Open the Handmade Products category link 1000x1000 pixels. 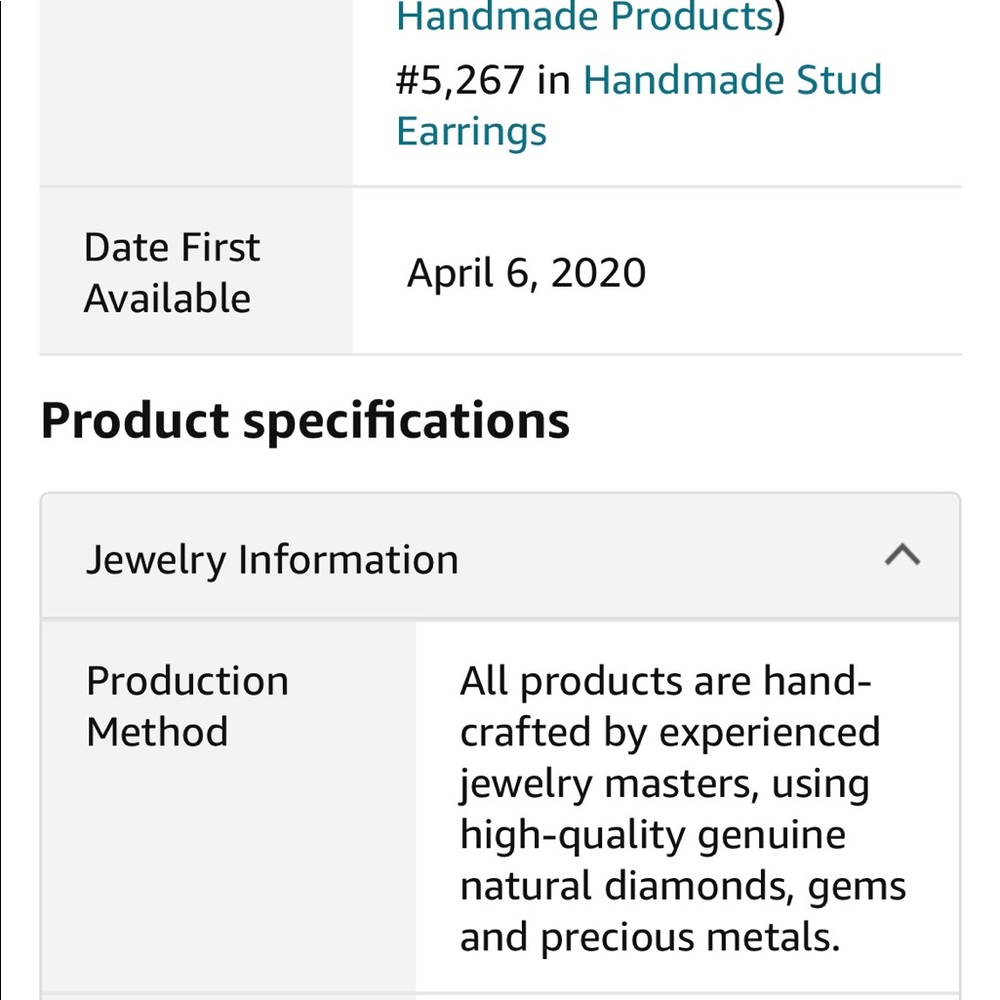tap(582, 16)
